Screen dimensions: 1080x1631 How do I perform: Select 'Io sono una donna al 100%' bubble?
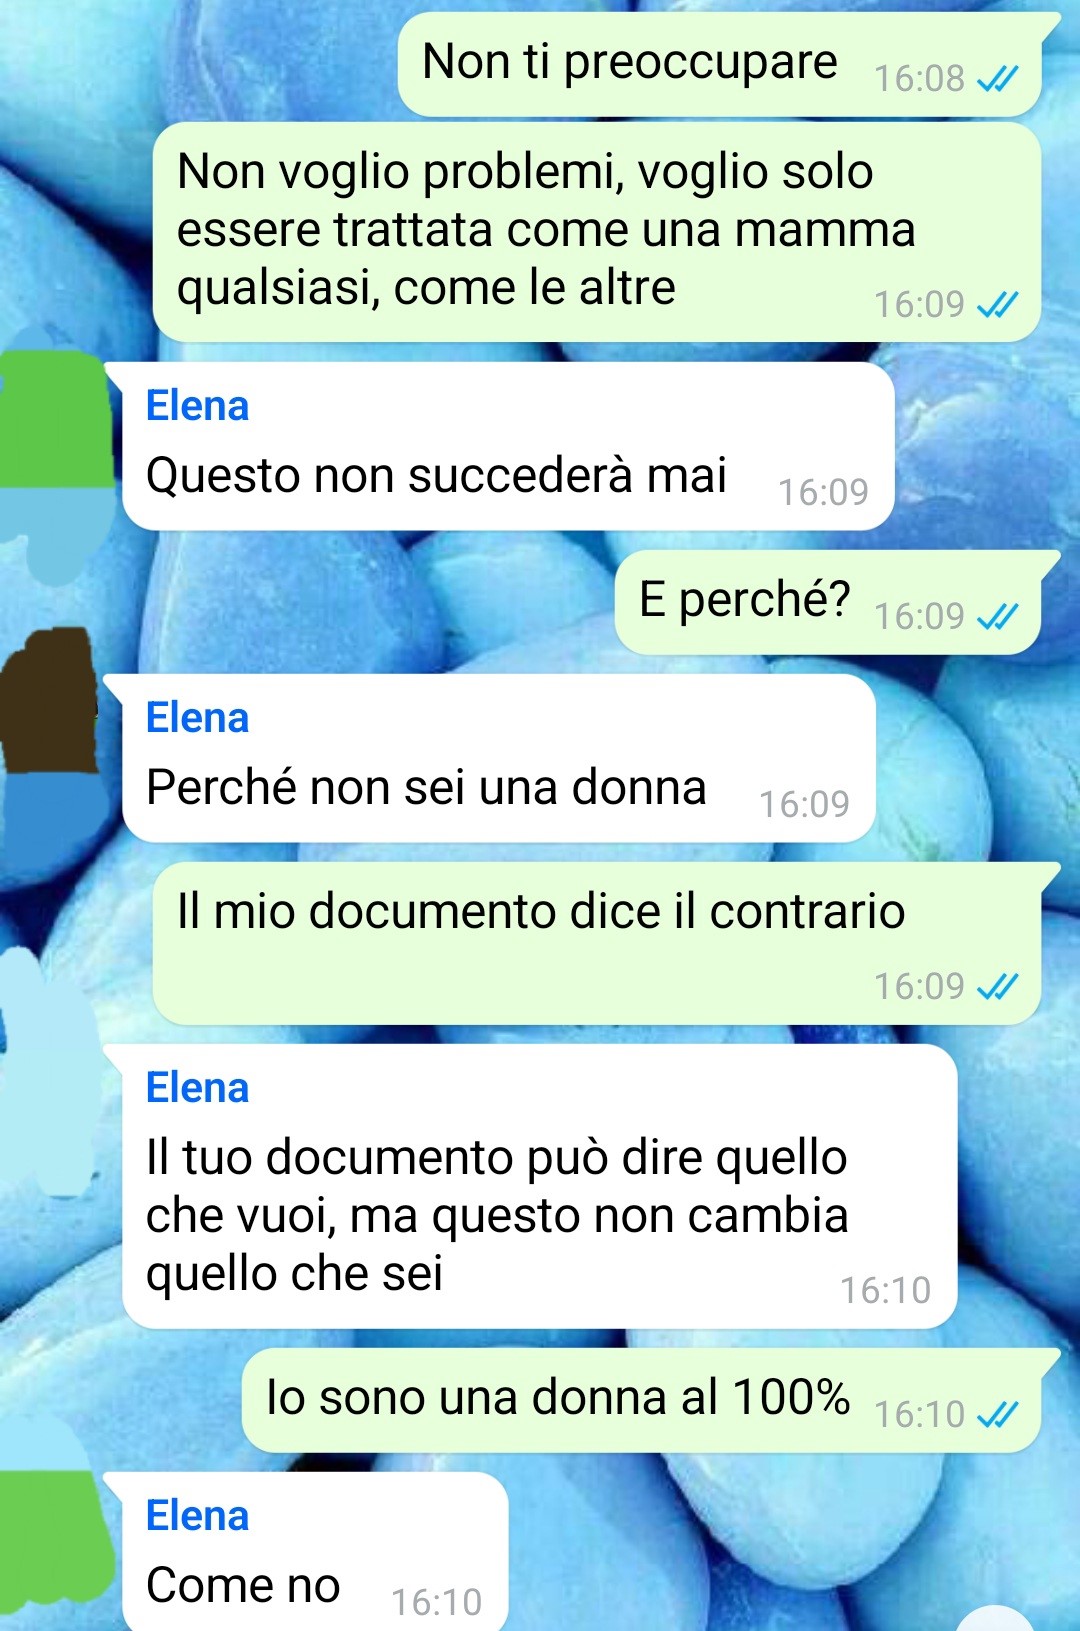click(642, 1401)
